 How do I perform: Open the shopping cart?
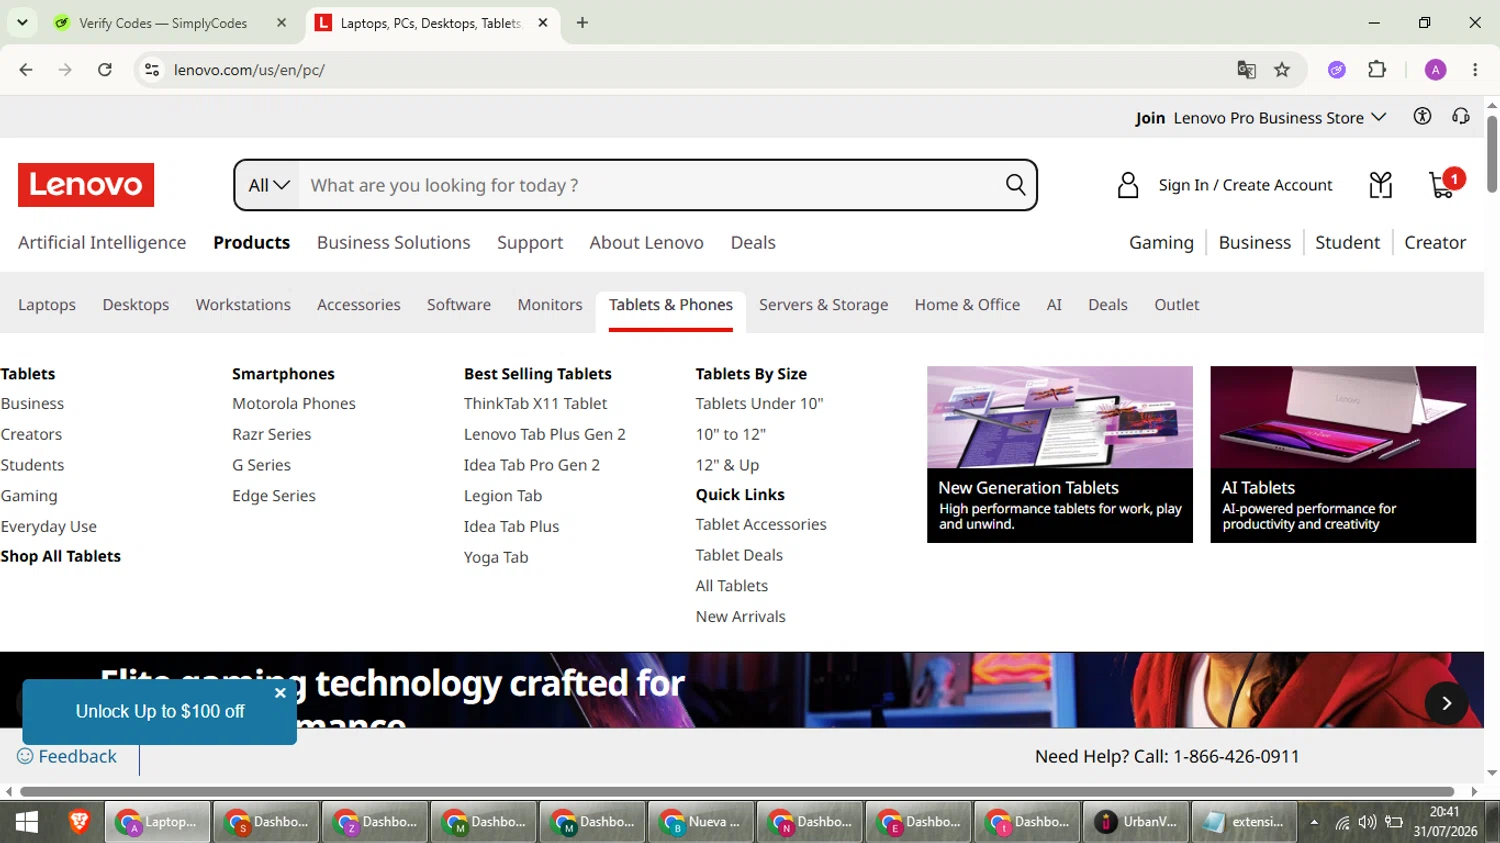click(x=1445, y=184)
